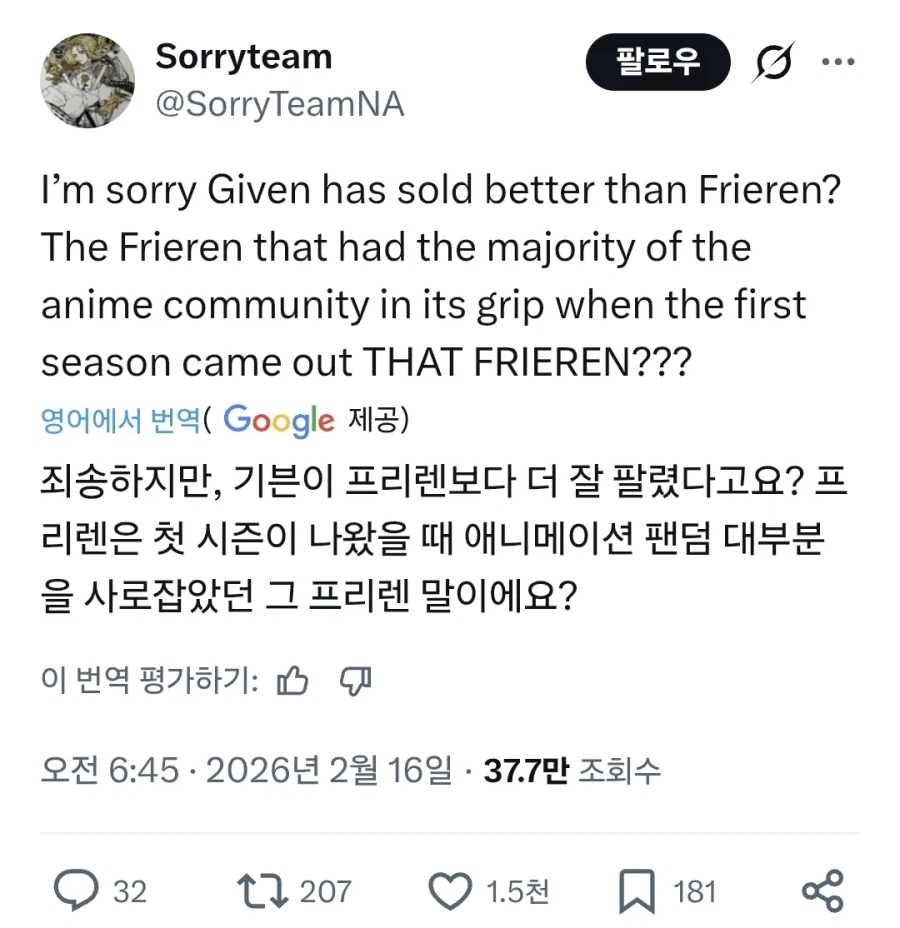The image size is (900, 928).
Task: Open Sorryteam's profile picture
Action: pyautogui.click(x=87, y=79)
